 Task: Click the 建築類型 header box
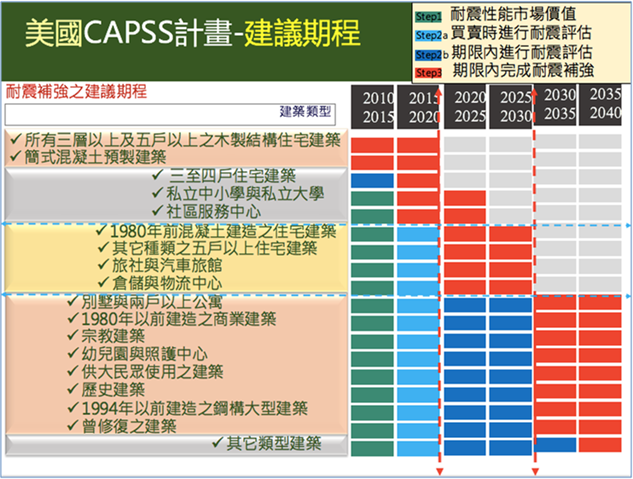tap(170, 115)
